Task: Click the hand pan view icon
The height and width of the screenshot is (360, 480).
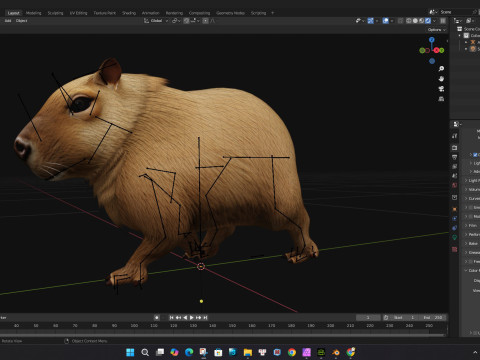Action: tap(441, 79)
